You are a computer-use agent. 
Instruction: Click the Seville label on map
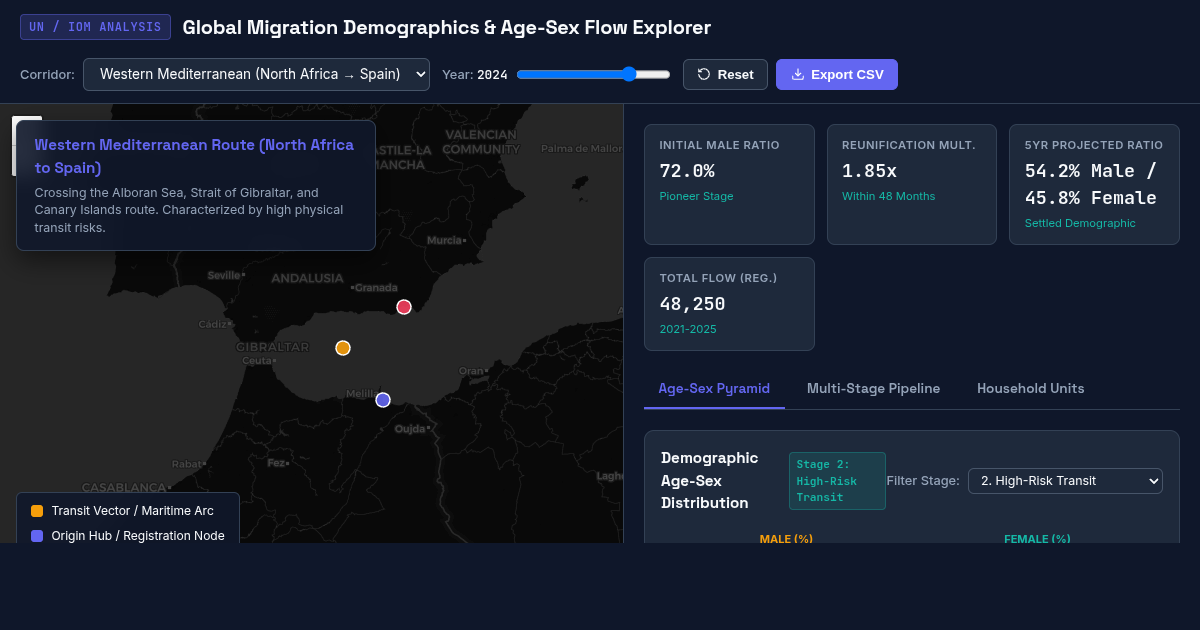tap(224, 275)
